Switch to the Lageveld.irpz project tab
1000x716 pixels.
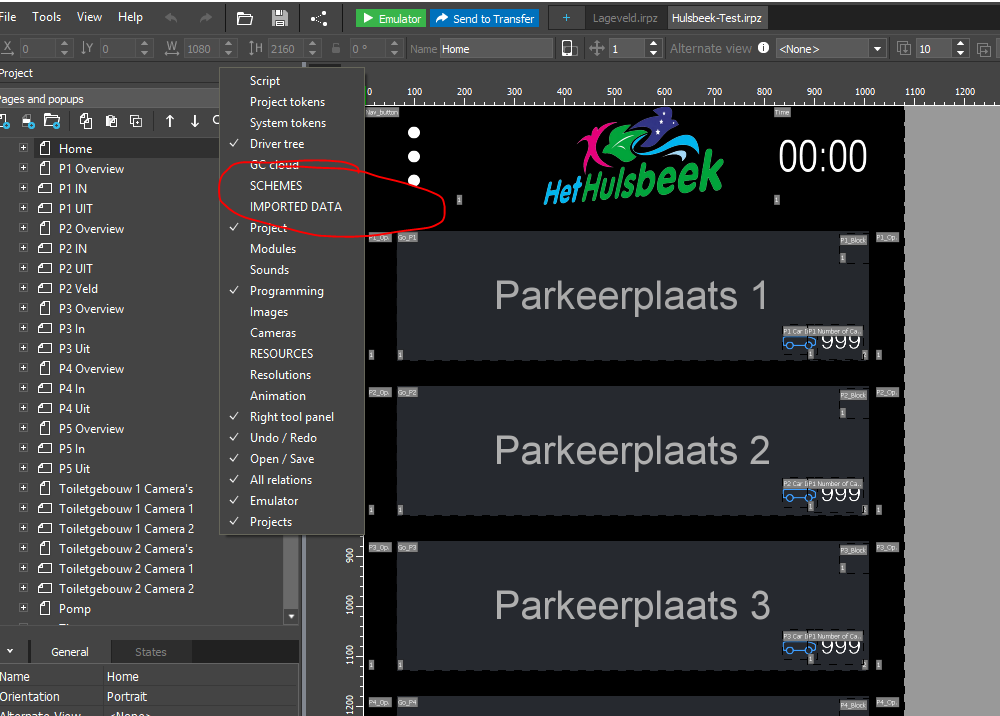[625, 18]
